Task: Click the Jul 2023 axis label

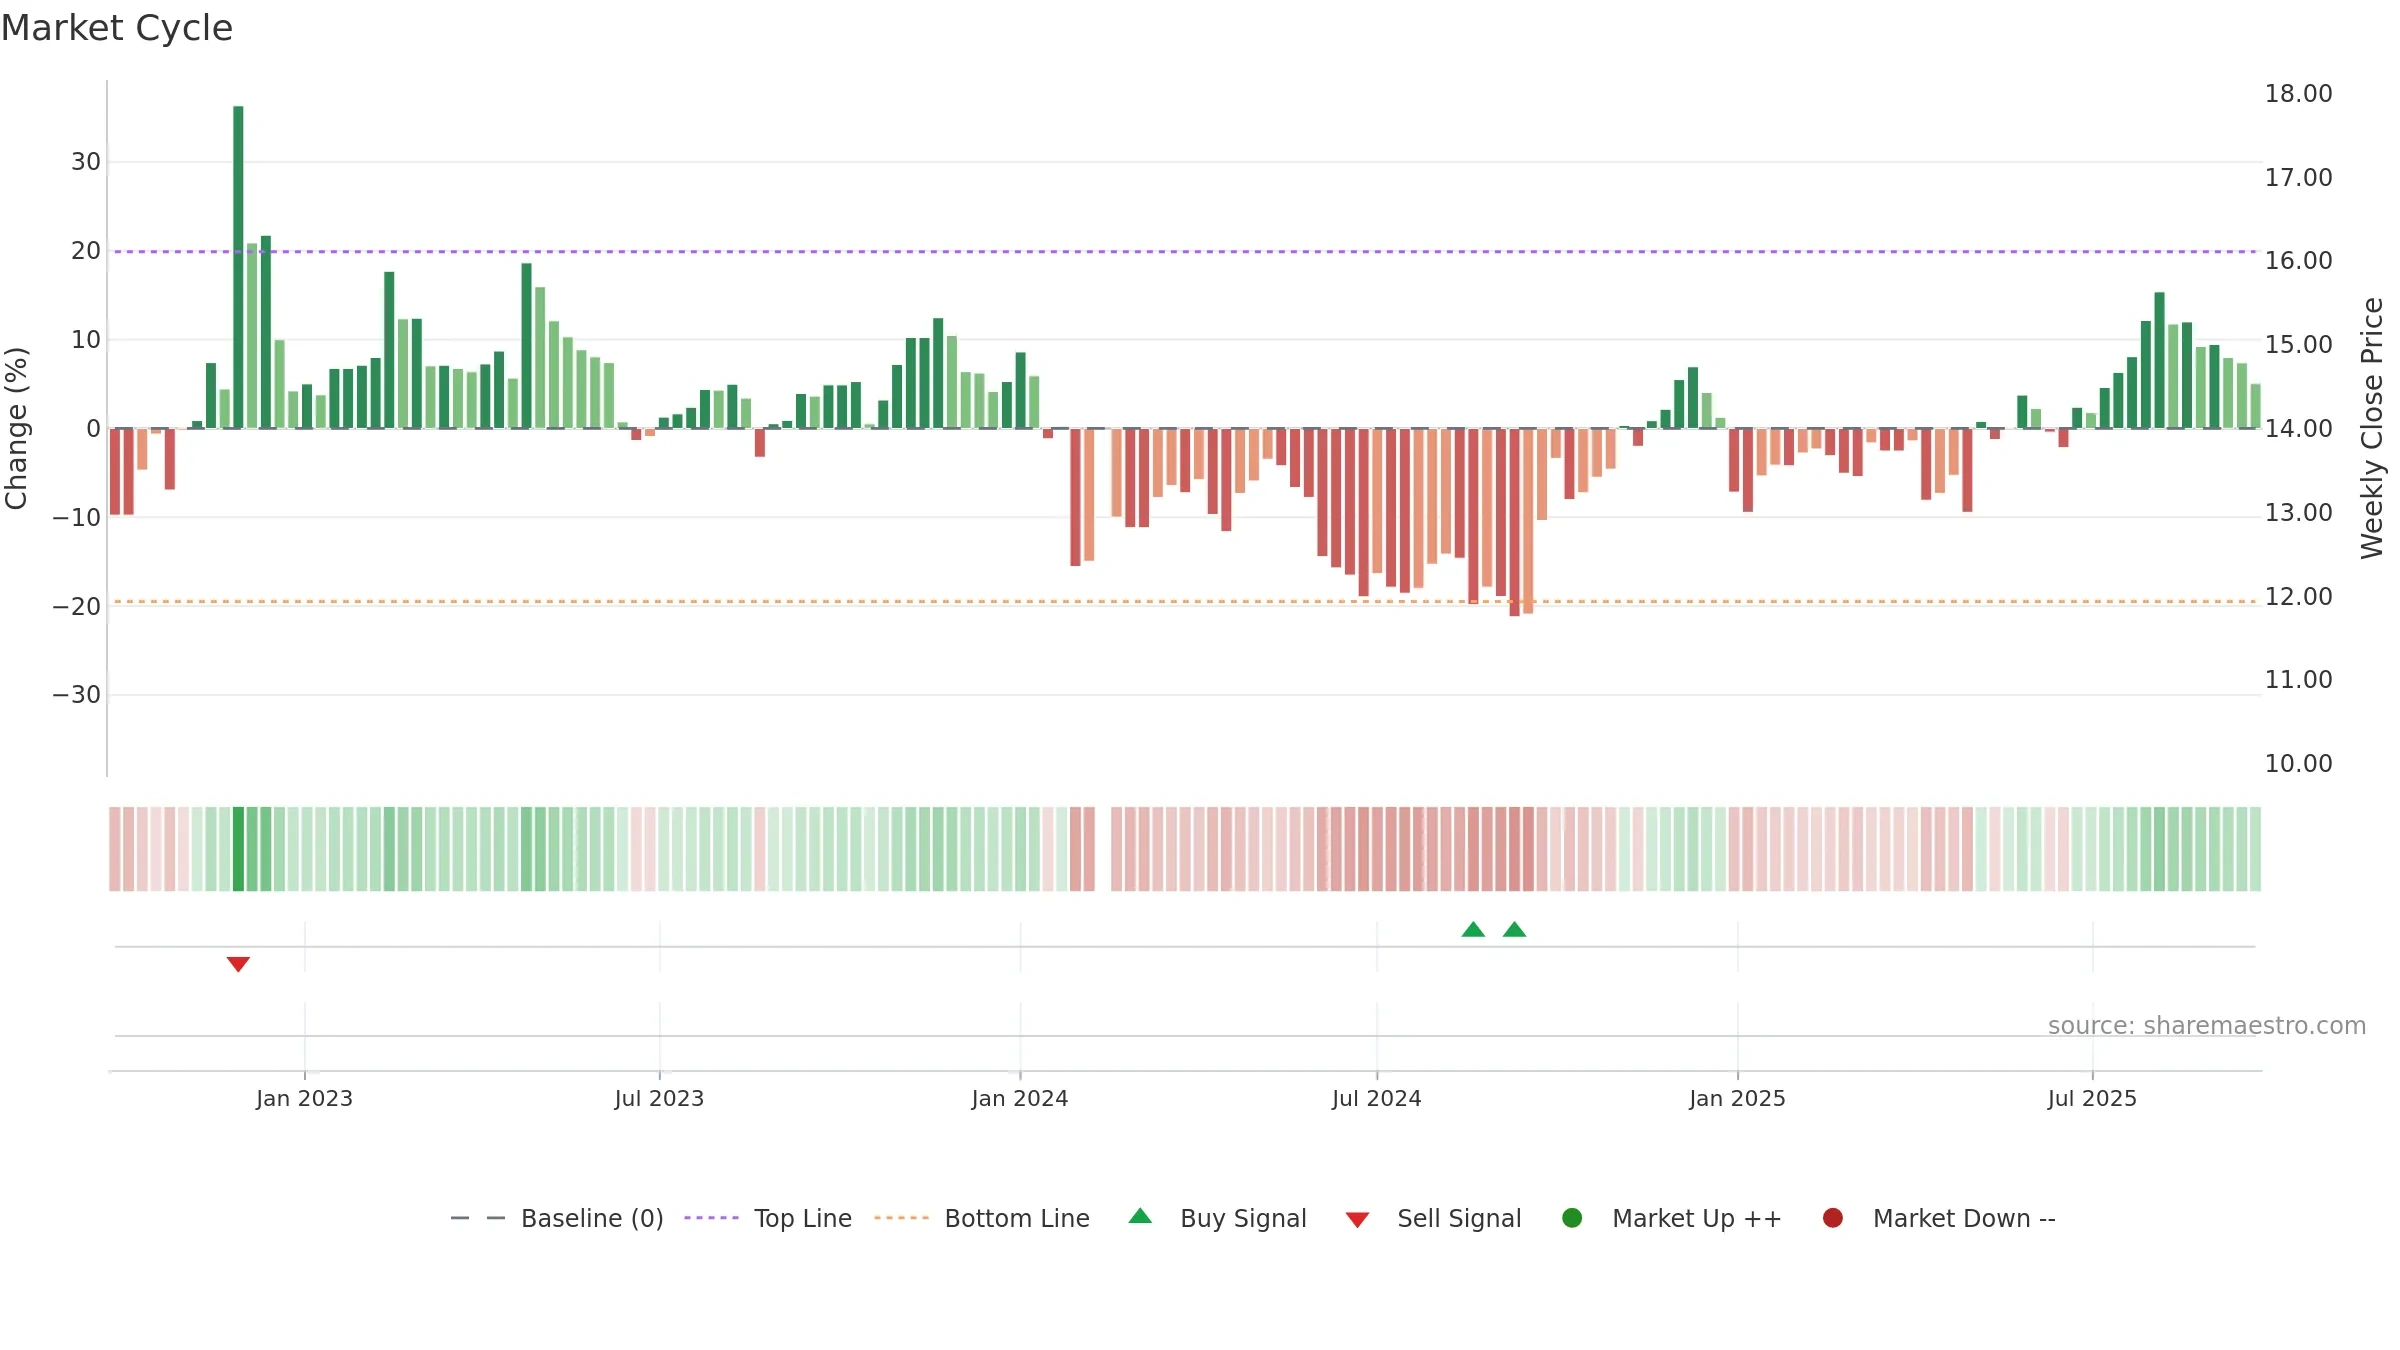Action: (659, 1098)
